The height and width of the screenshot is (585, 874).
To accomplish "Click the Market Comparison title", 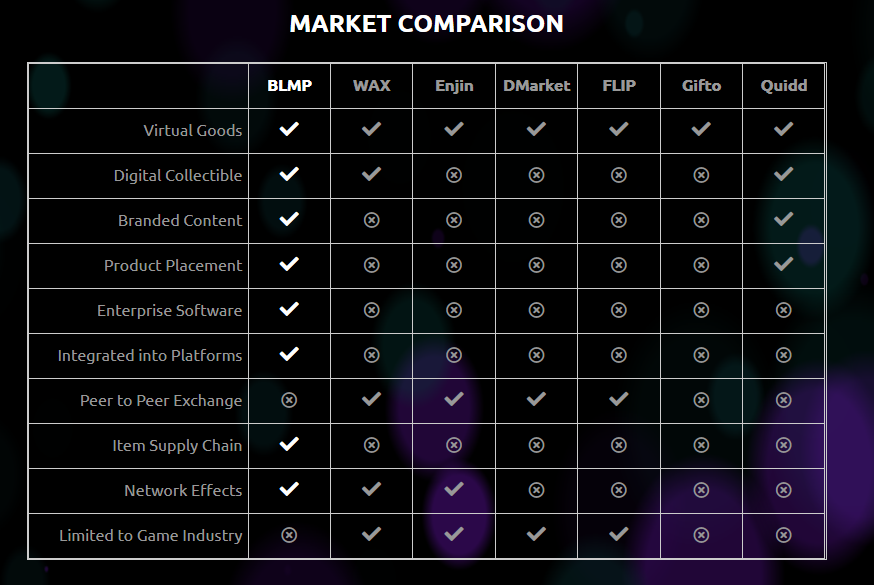I will [x=426, y=24].
